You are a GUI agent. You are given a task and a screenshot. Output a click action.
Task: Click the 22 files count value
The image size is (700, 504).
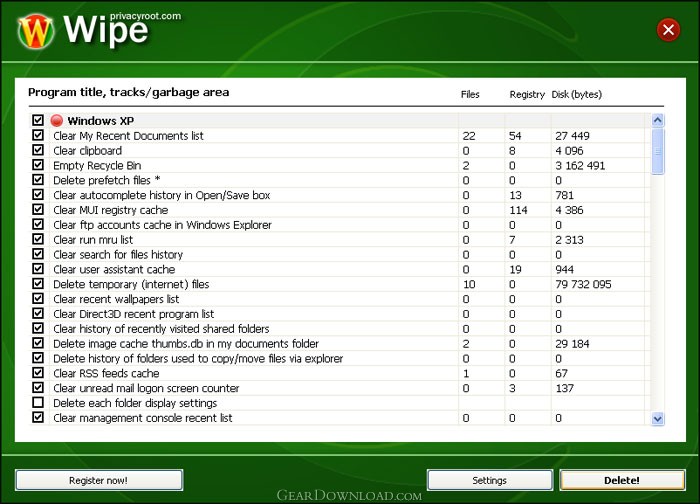469,136
